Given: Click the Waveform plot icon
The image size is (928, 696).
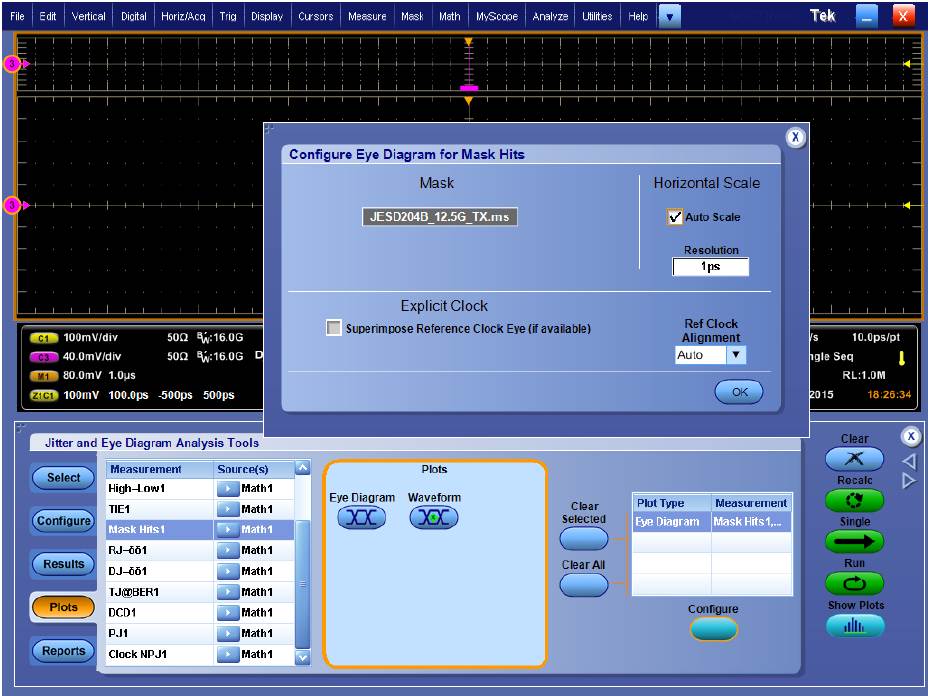Looking at the screenshot, I should click(x=434, y=517).
